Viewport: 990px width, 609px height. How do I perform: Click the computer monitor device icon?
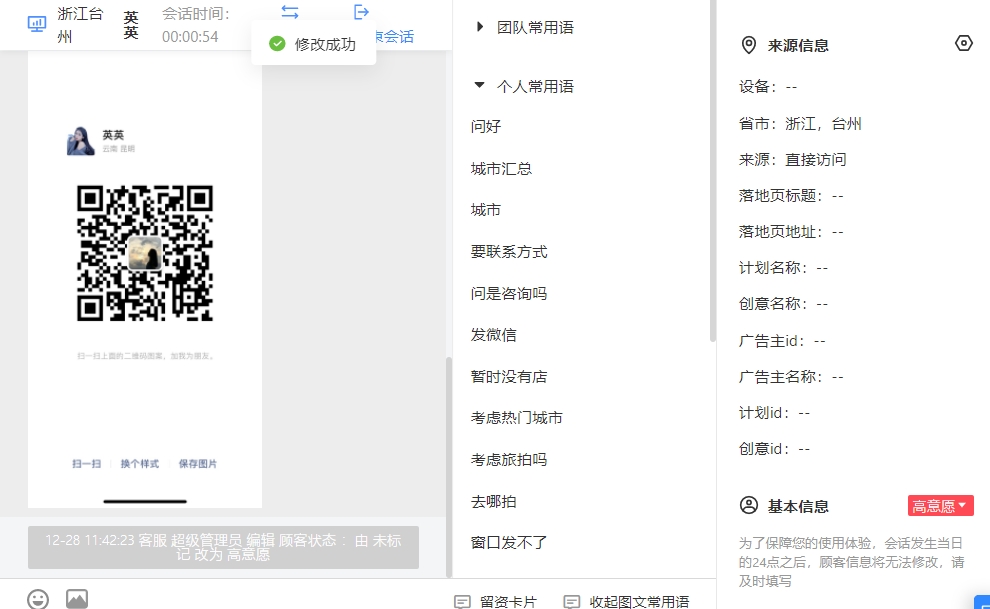coord(37,25)
